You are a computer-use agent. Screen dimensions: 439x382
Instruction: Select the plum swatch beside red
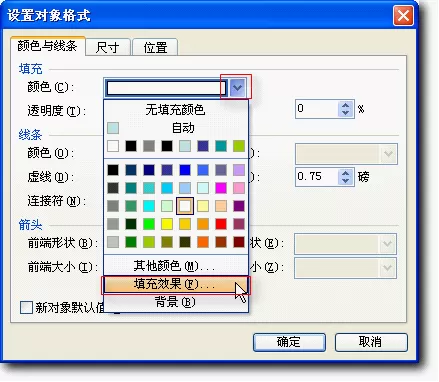click(239, 224)
